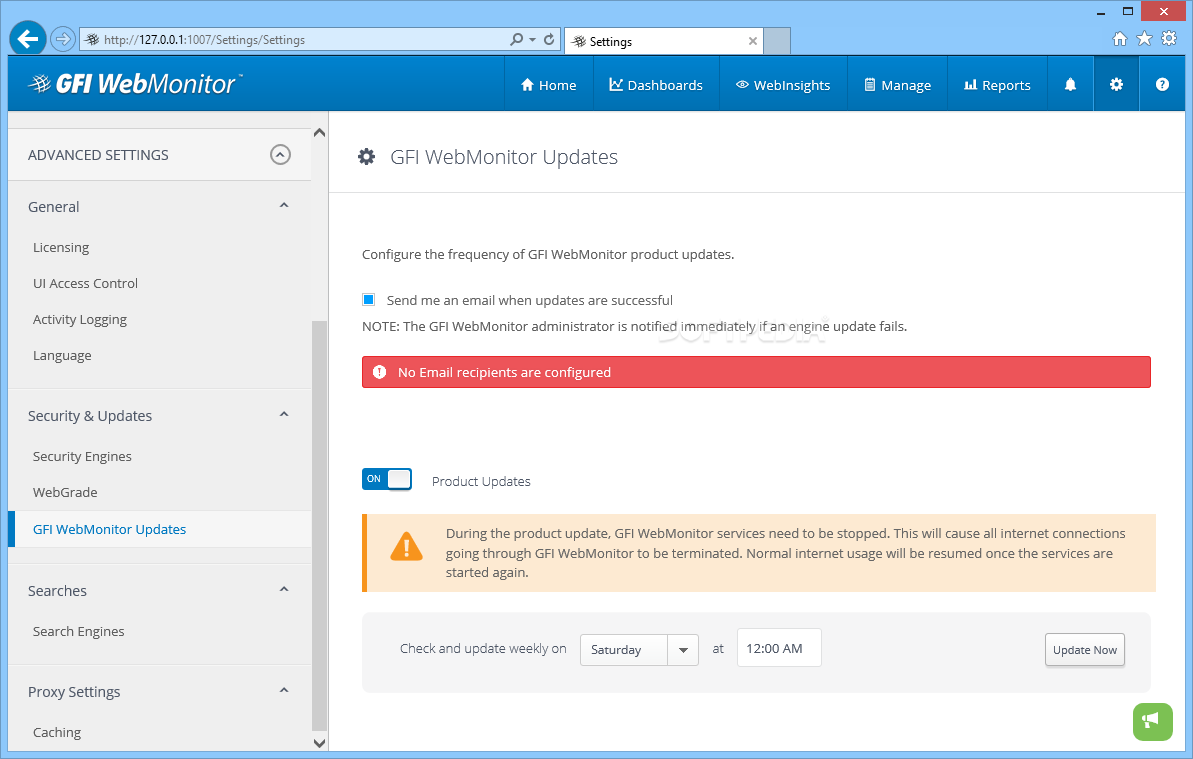Click No Email recipients are configured alert
The width and height of the screenshot is (1193, 759).
(756, 372)
